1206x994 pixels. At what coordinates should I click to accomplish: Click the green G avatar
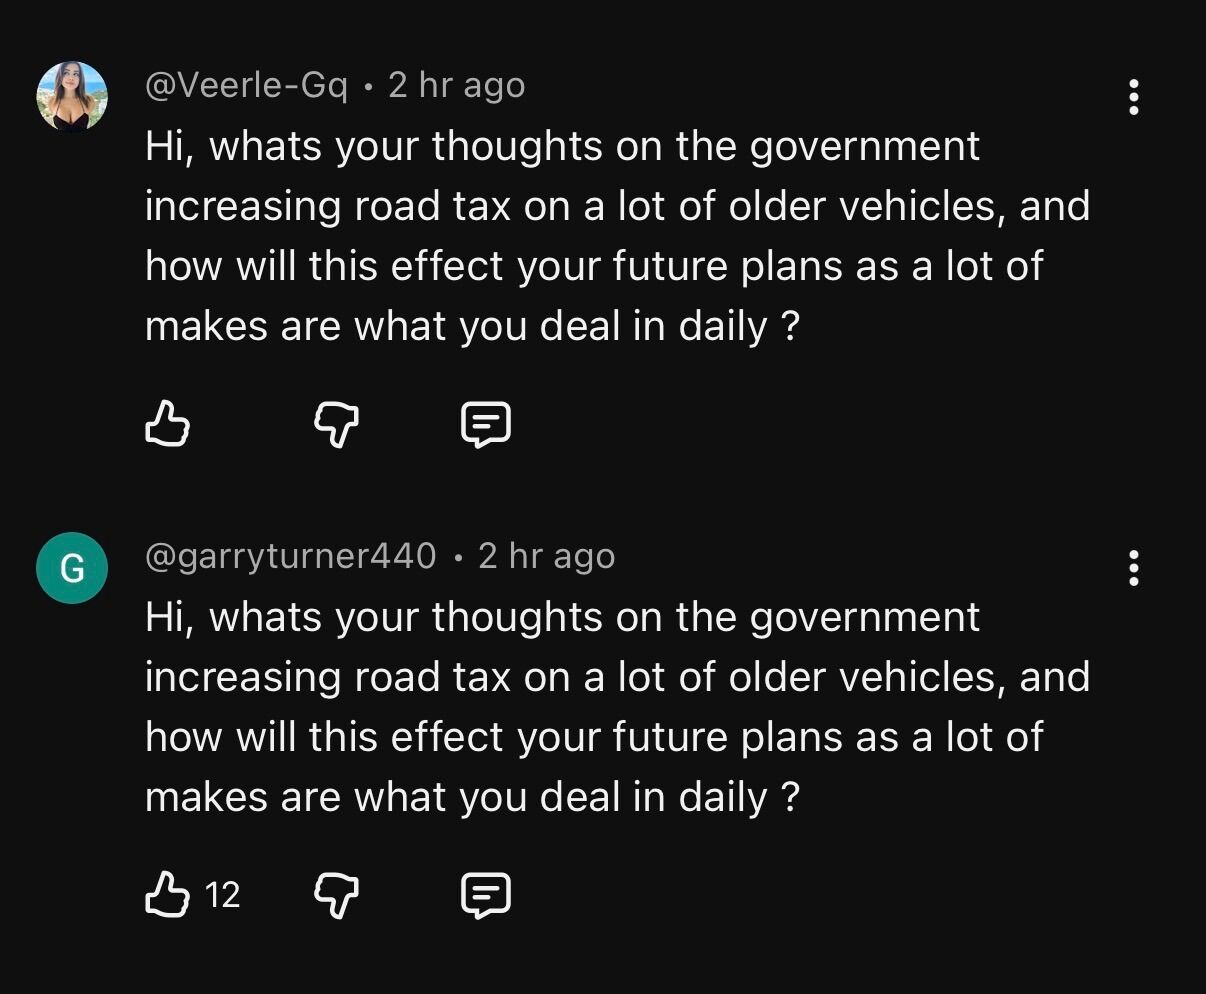(x=72, y=567)
